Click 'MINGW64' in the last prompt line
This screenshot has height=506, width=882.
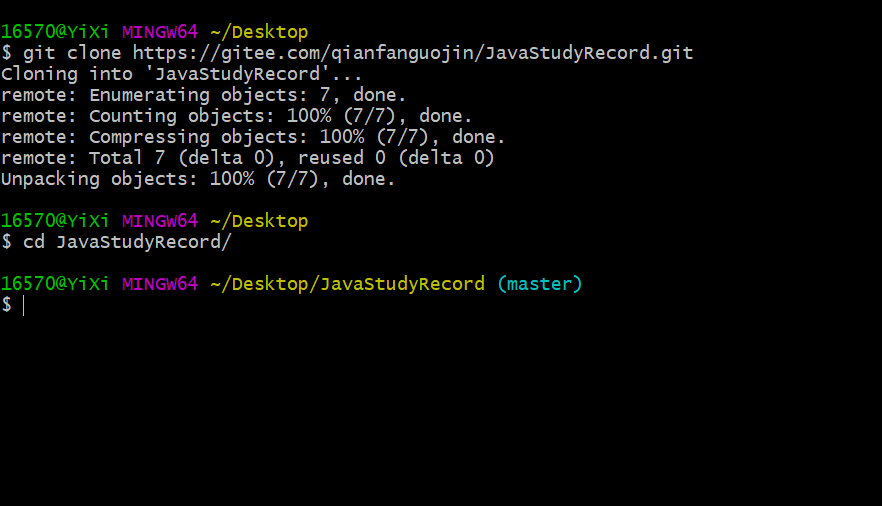(x=160, y=284)
